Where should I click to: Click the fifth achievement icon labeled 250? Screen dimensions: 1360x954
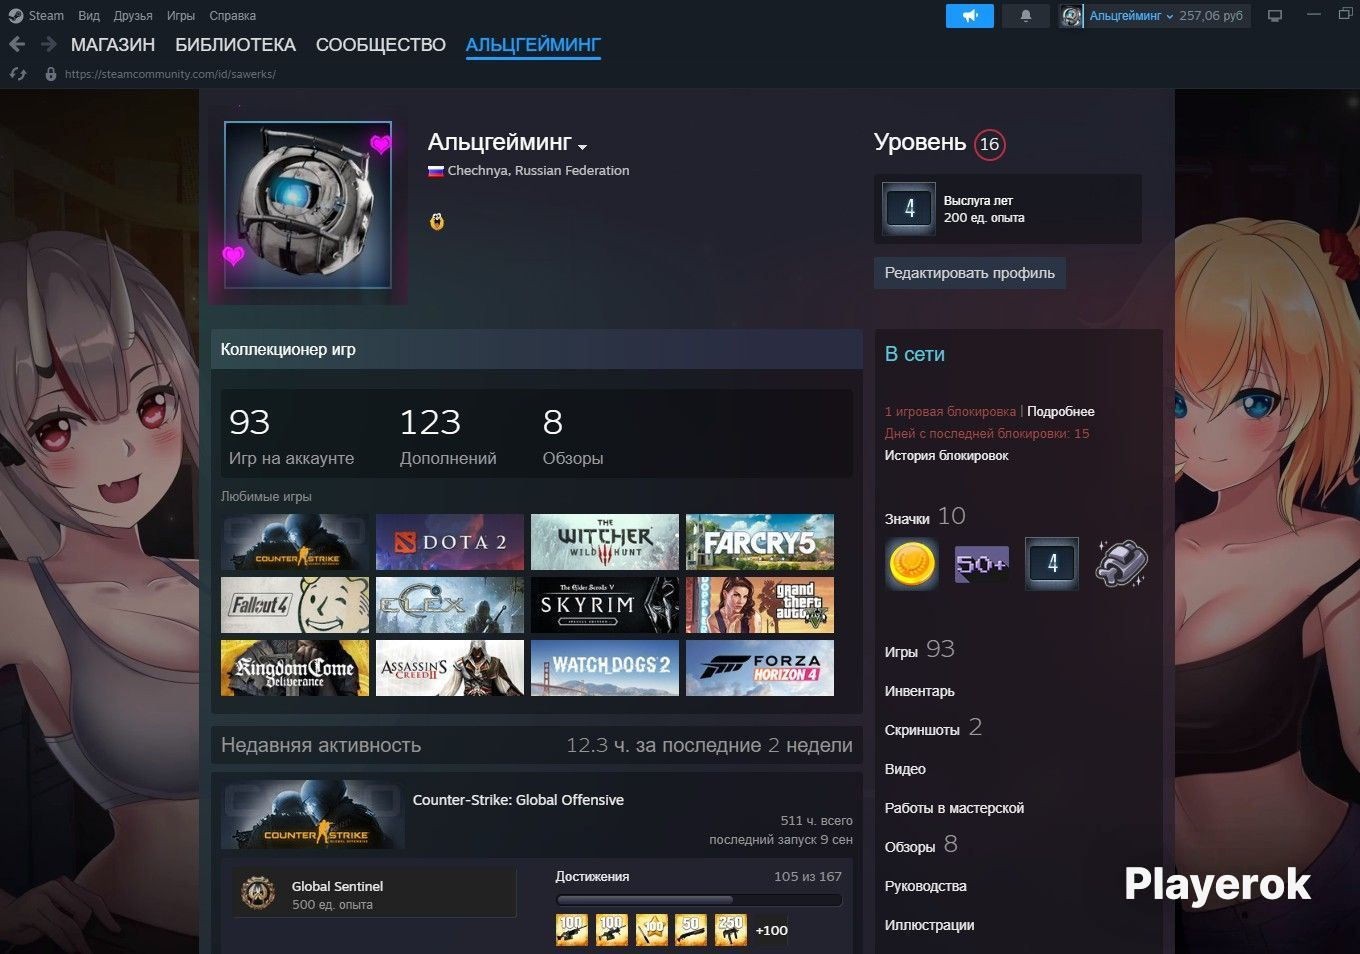[x=731, y=930]
